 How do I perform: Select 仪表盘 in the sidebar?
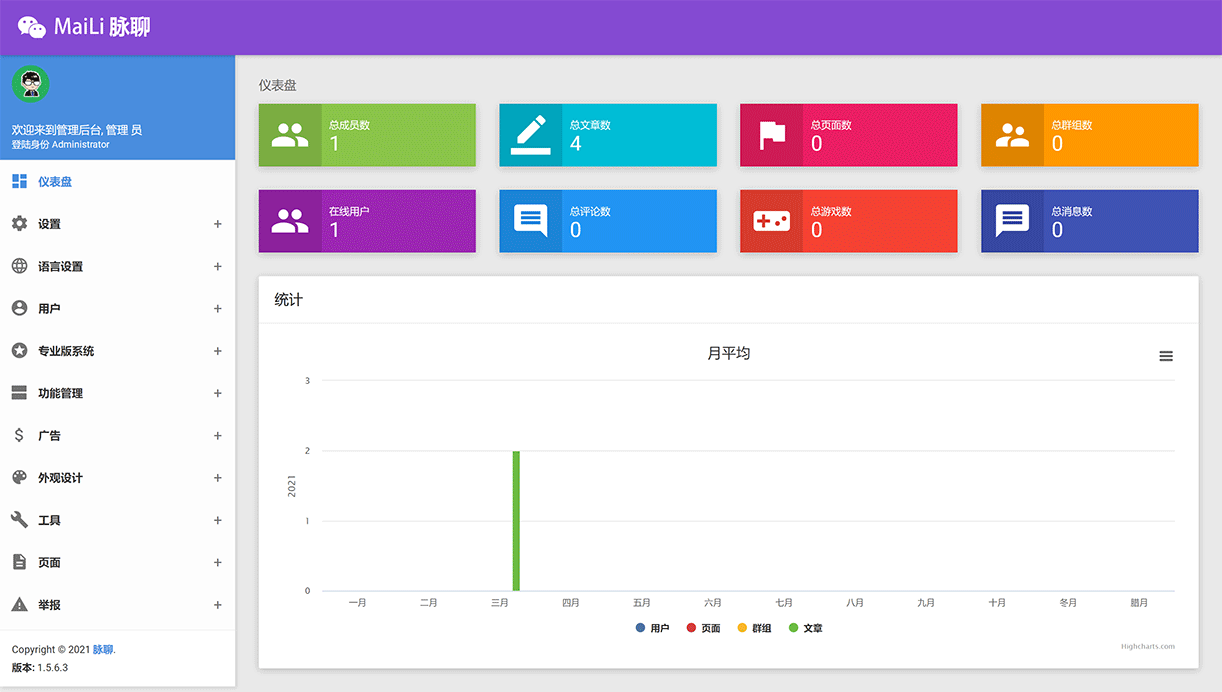(x=55, y=182)
